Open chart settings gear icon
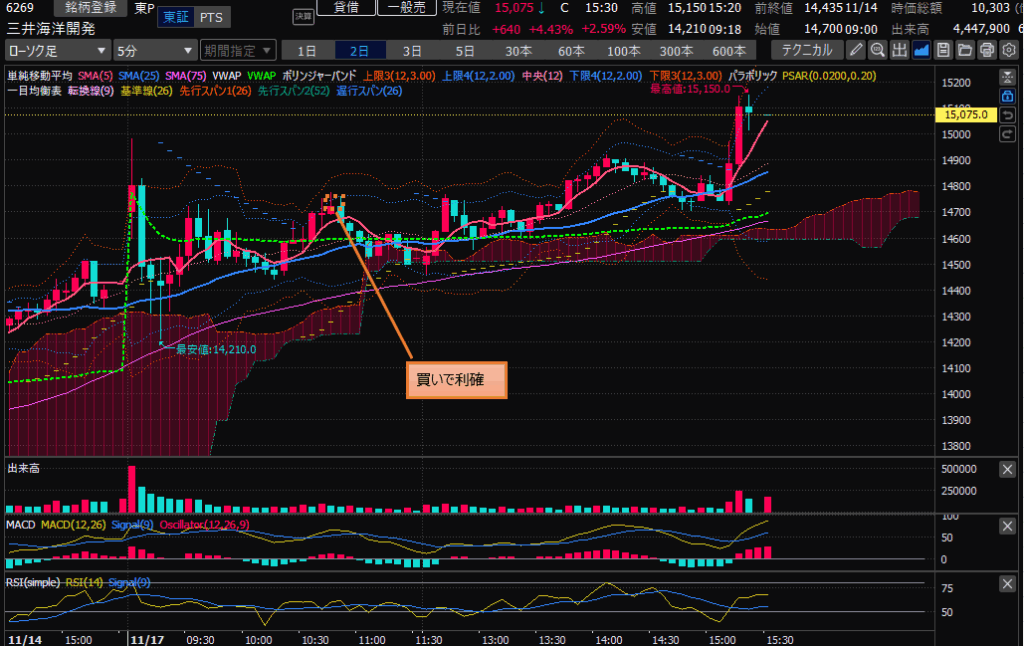This screenshot has height=646, width=1024. coord(1008,49)
